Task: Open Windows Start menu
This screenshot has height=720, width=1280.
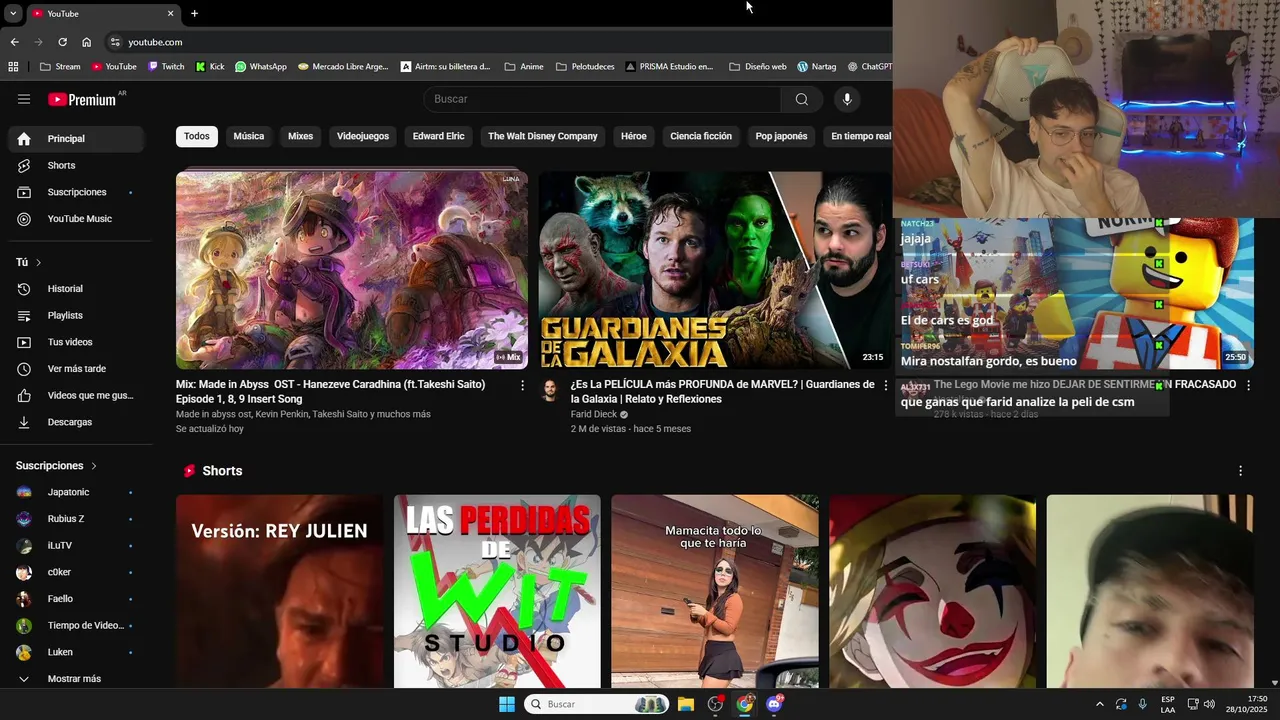Action: 507,704
